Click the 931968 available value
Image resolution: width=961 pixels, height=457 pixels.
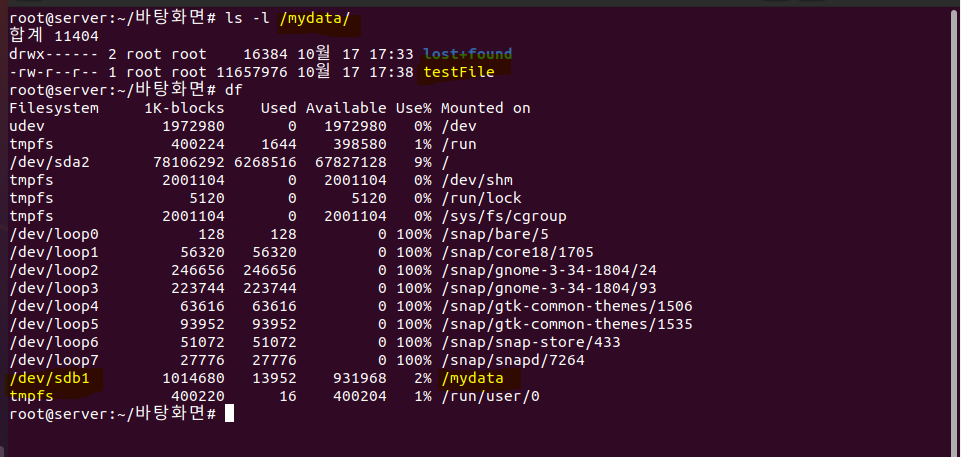pos(360,379)
